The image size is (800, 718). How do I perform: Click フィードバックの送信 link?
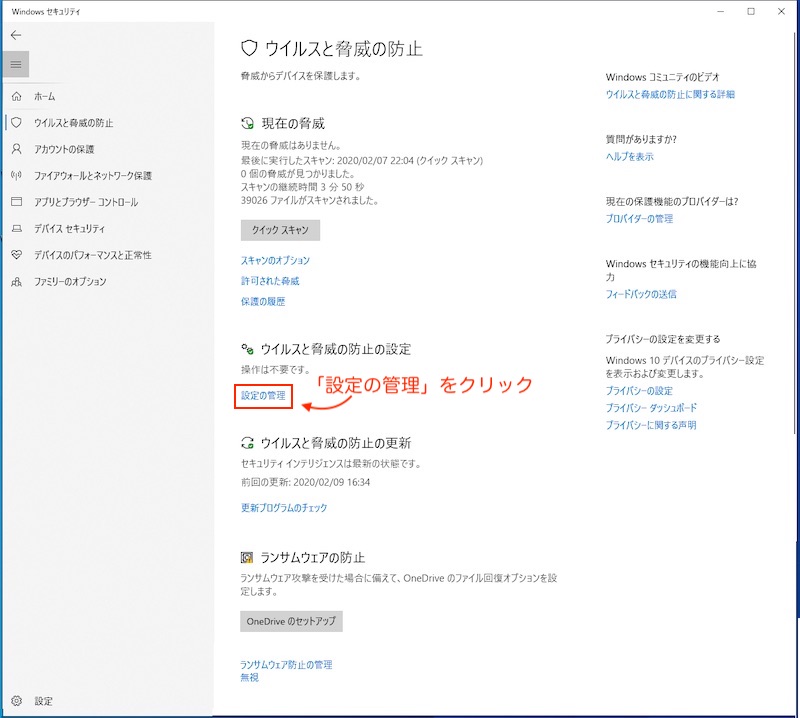click(641, 294)
